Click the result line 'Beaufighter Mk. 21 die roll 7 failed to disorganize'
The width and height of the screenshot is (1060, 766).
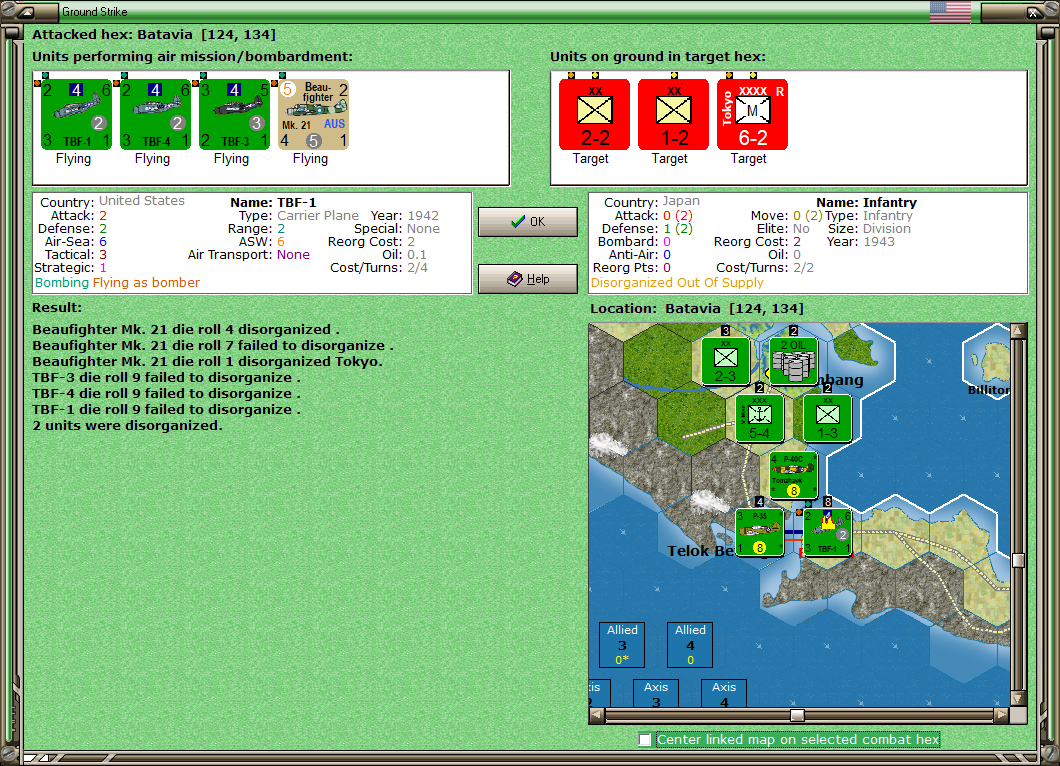coord(213,345)
